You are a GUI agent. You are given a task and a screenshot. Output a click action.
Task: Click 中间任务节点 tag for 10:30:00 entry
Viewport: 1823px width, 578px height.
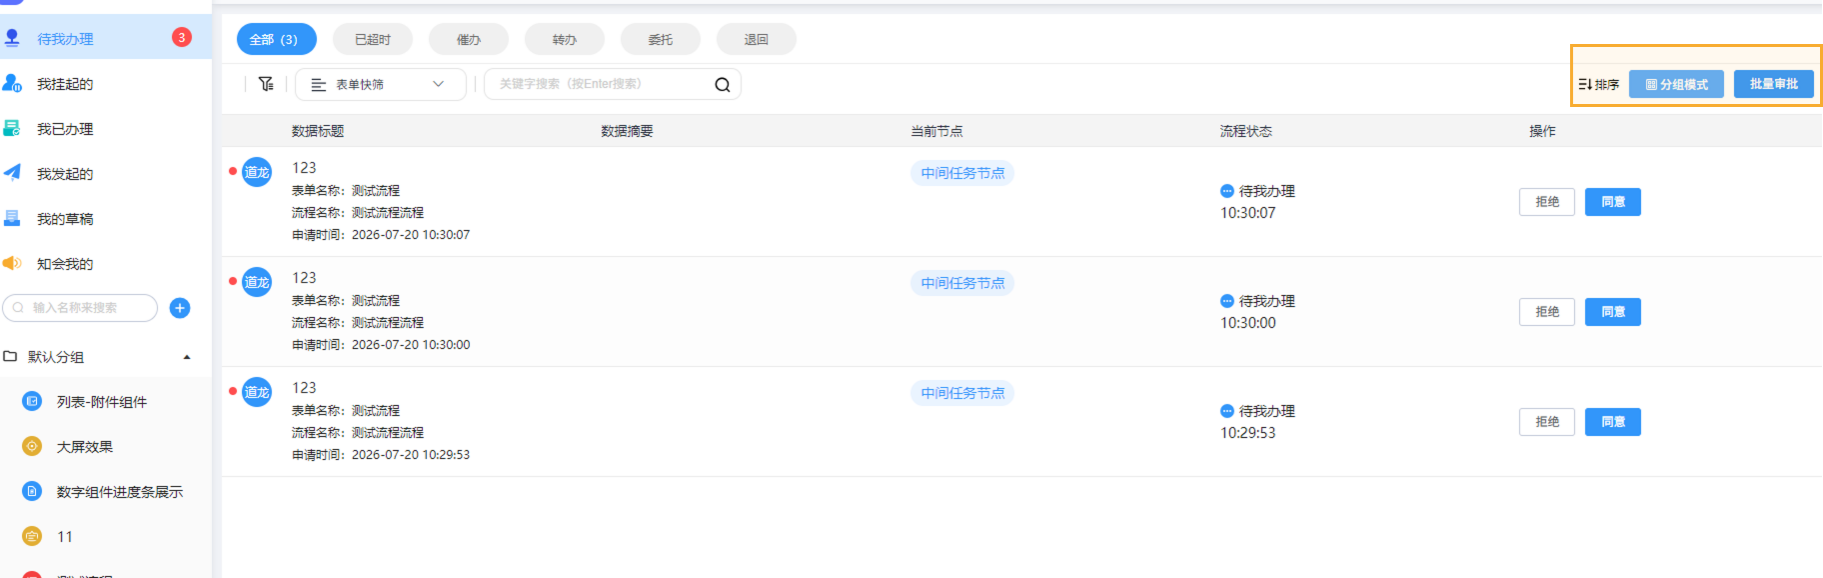(x=963, y=283)
